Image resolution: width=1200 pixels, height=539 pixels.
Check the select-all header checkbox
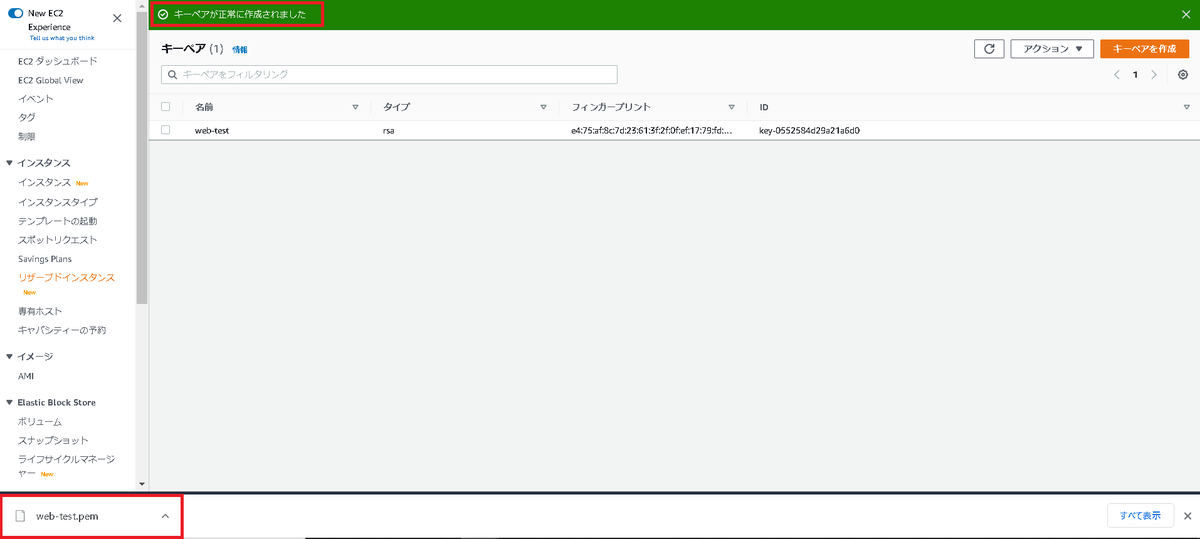coord(166,106)
